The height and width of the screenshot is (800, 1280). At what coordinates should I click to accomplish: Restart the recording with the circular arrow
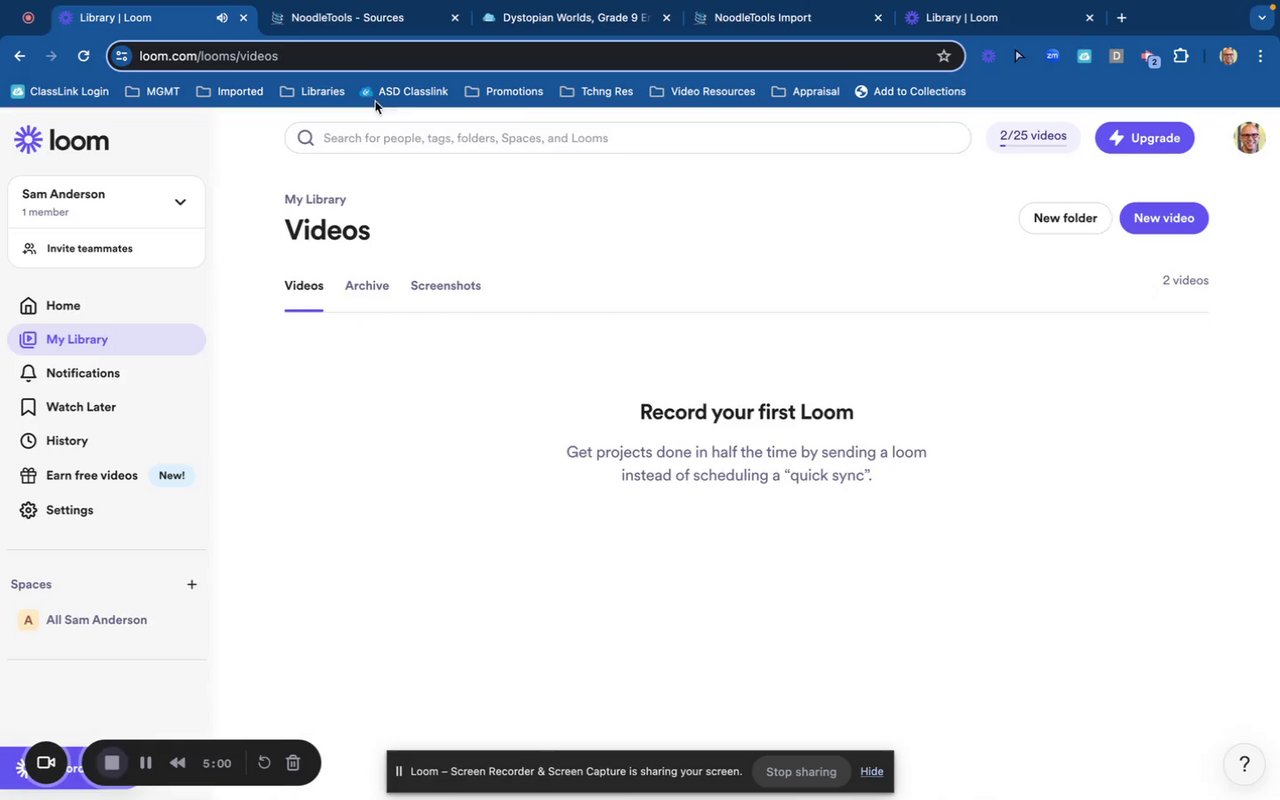[x=264, y=763]
